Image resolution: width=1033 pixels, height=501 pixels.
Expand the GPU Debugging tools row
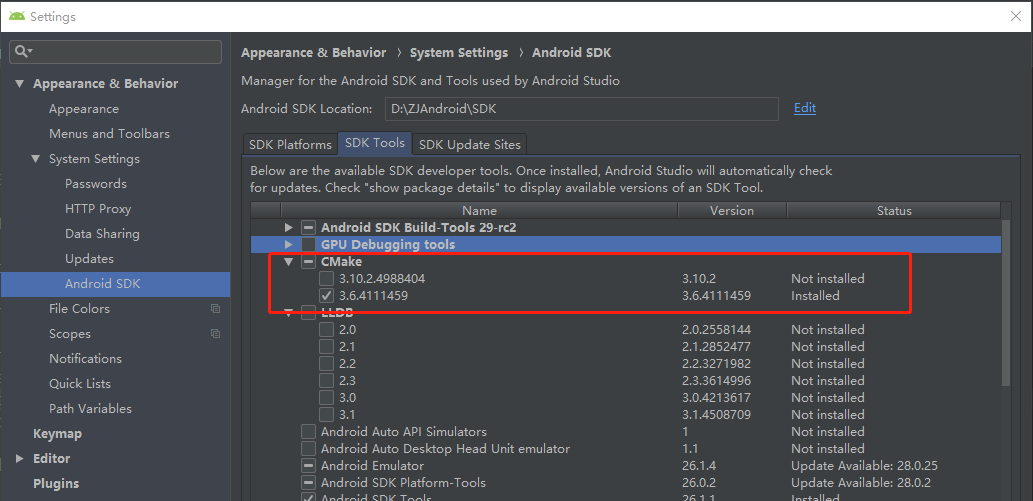point(289,245)
